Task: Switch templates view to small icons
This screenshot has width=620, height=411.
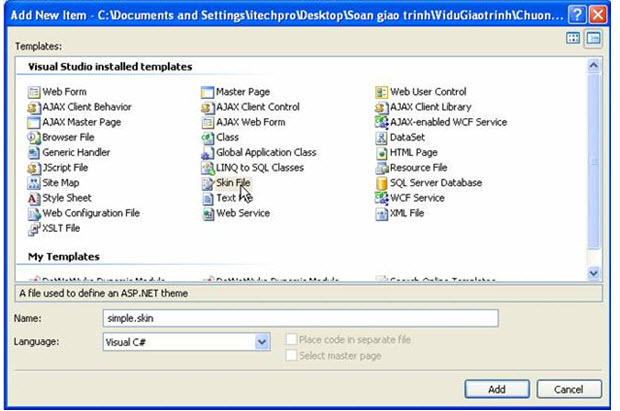Action: (x=593, y=38)
